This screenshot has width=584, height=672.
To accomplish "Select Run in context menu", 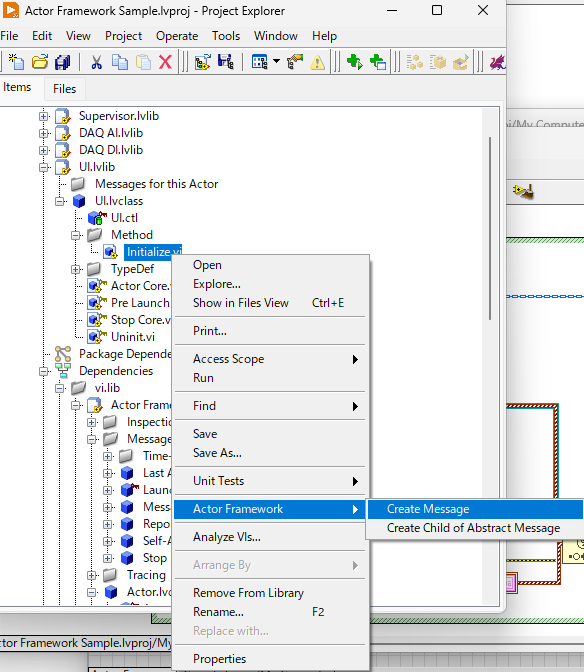I will click(x=271, y=378).
